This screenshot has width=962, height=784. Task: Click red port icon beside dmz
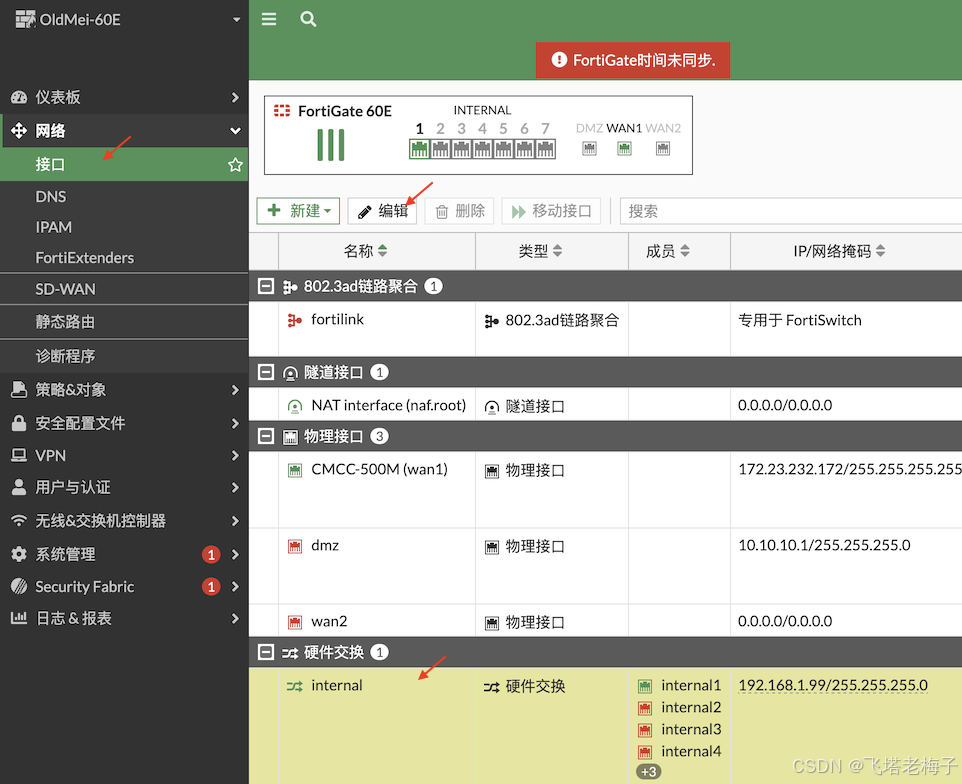pos(295,546)
